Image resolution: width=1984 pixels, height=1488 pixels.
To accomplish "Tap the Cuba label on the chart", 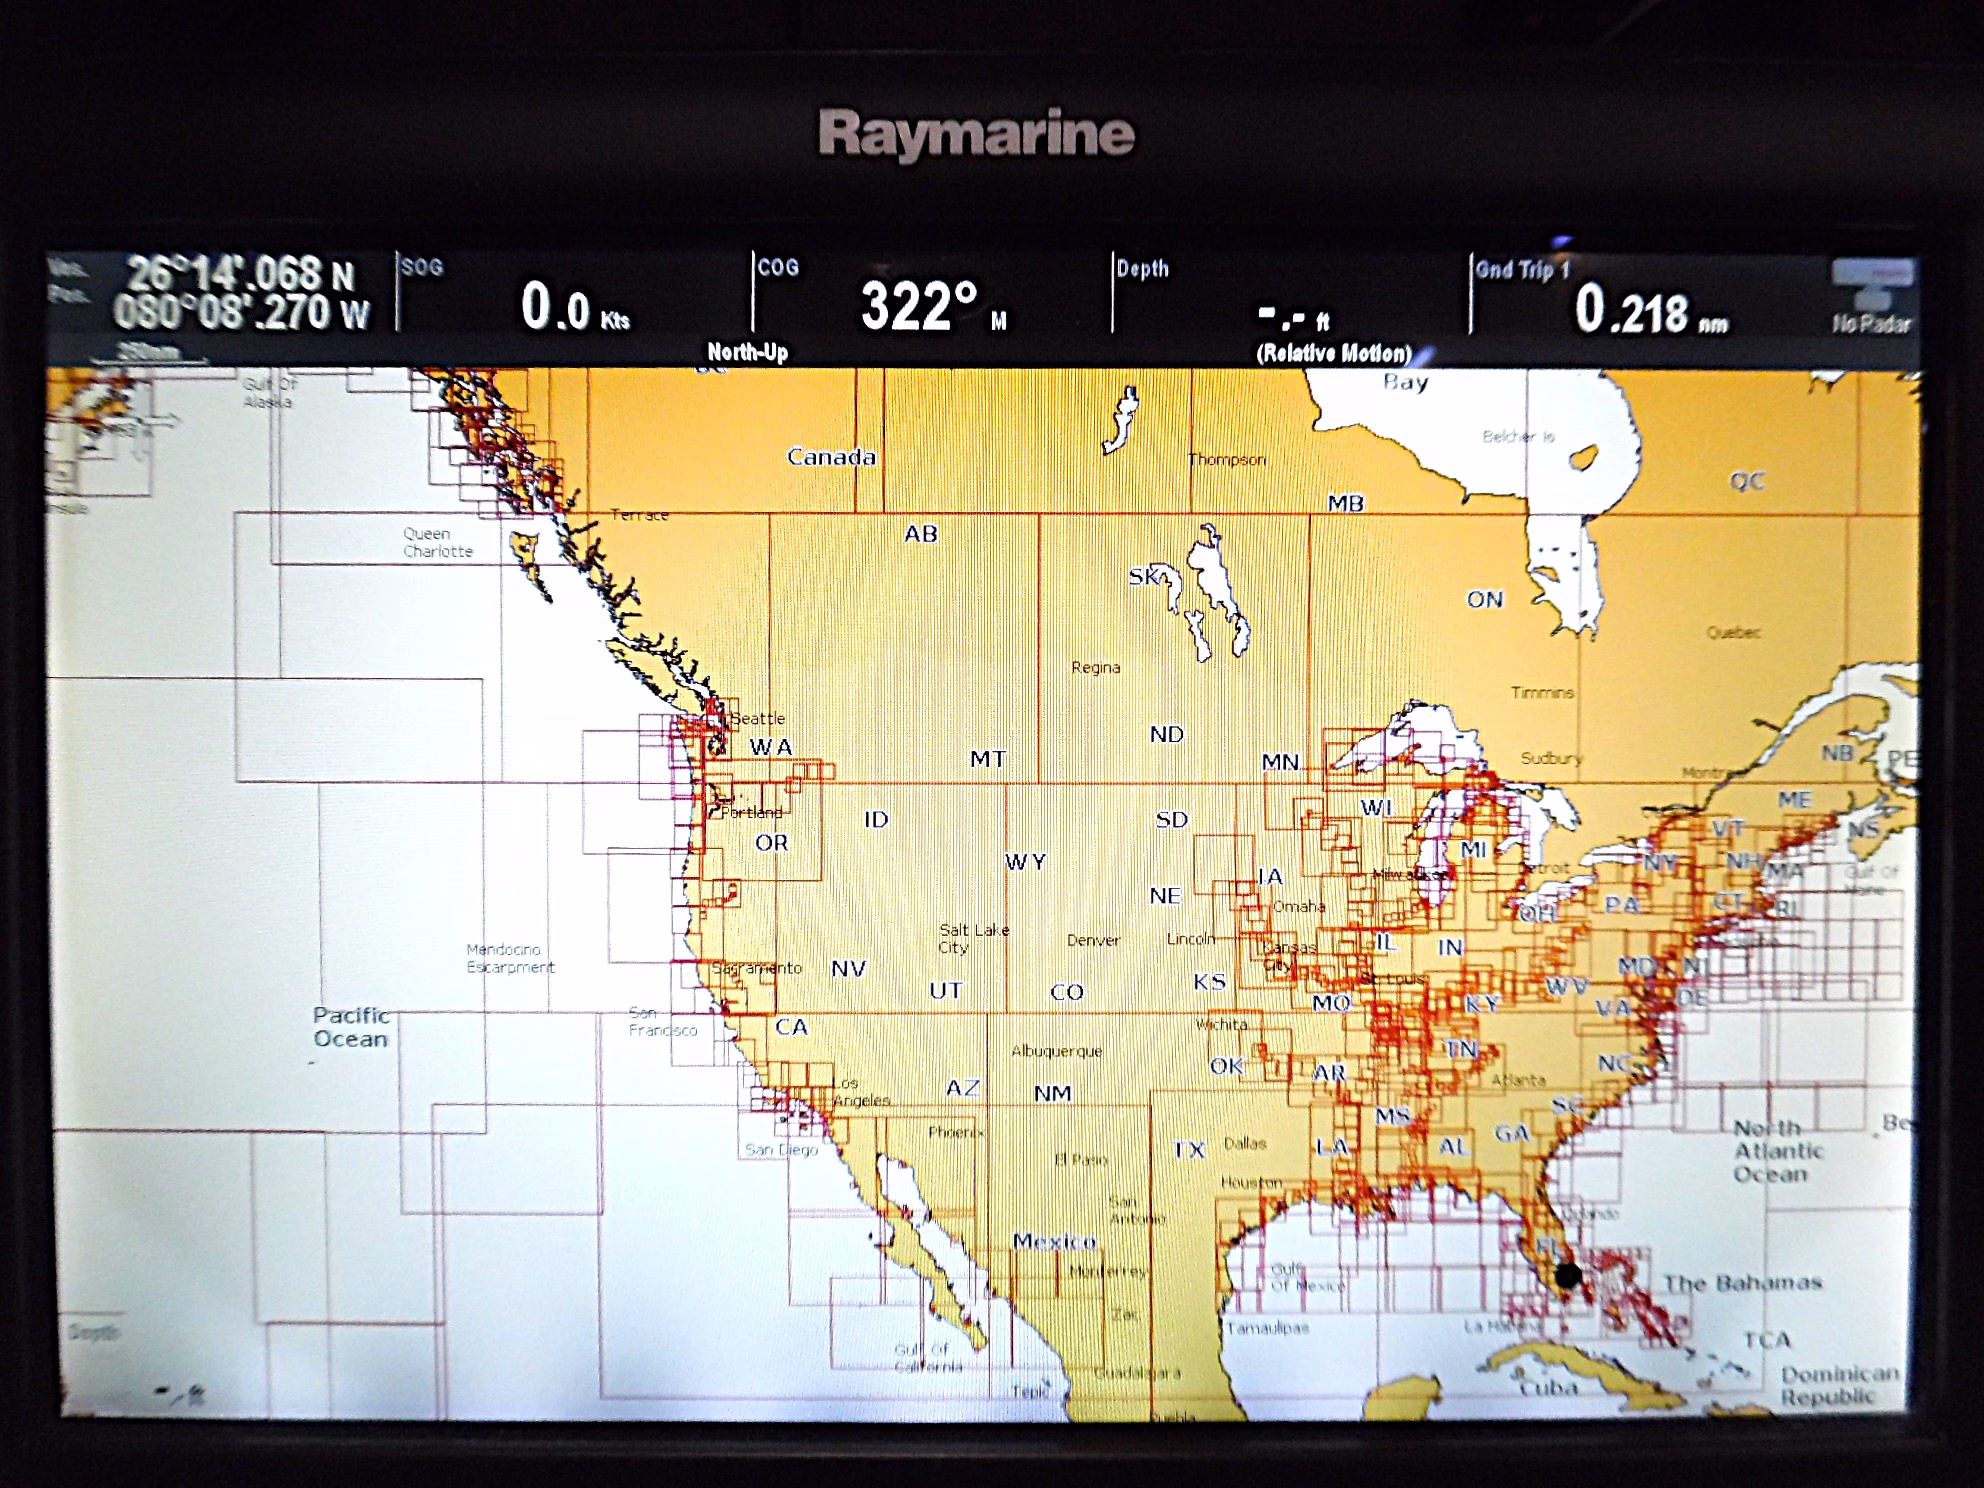I will (x=1548, y=1388).
